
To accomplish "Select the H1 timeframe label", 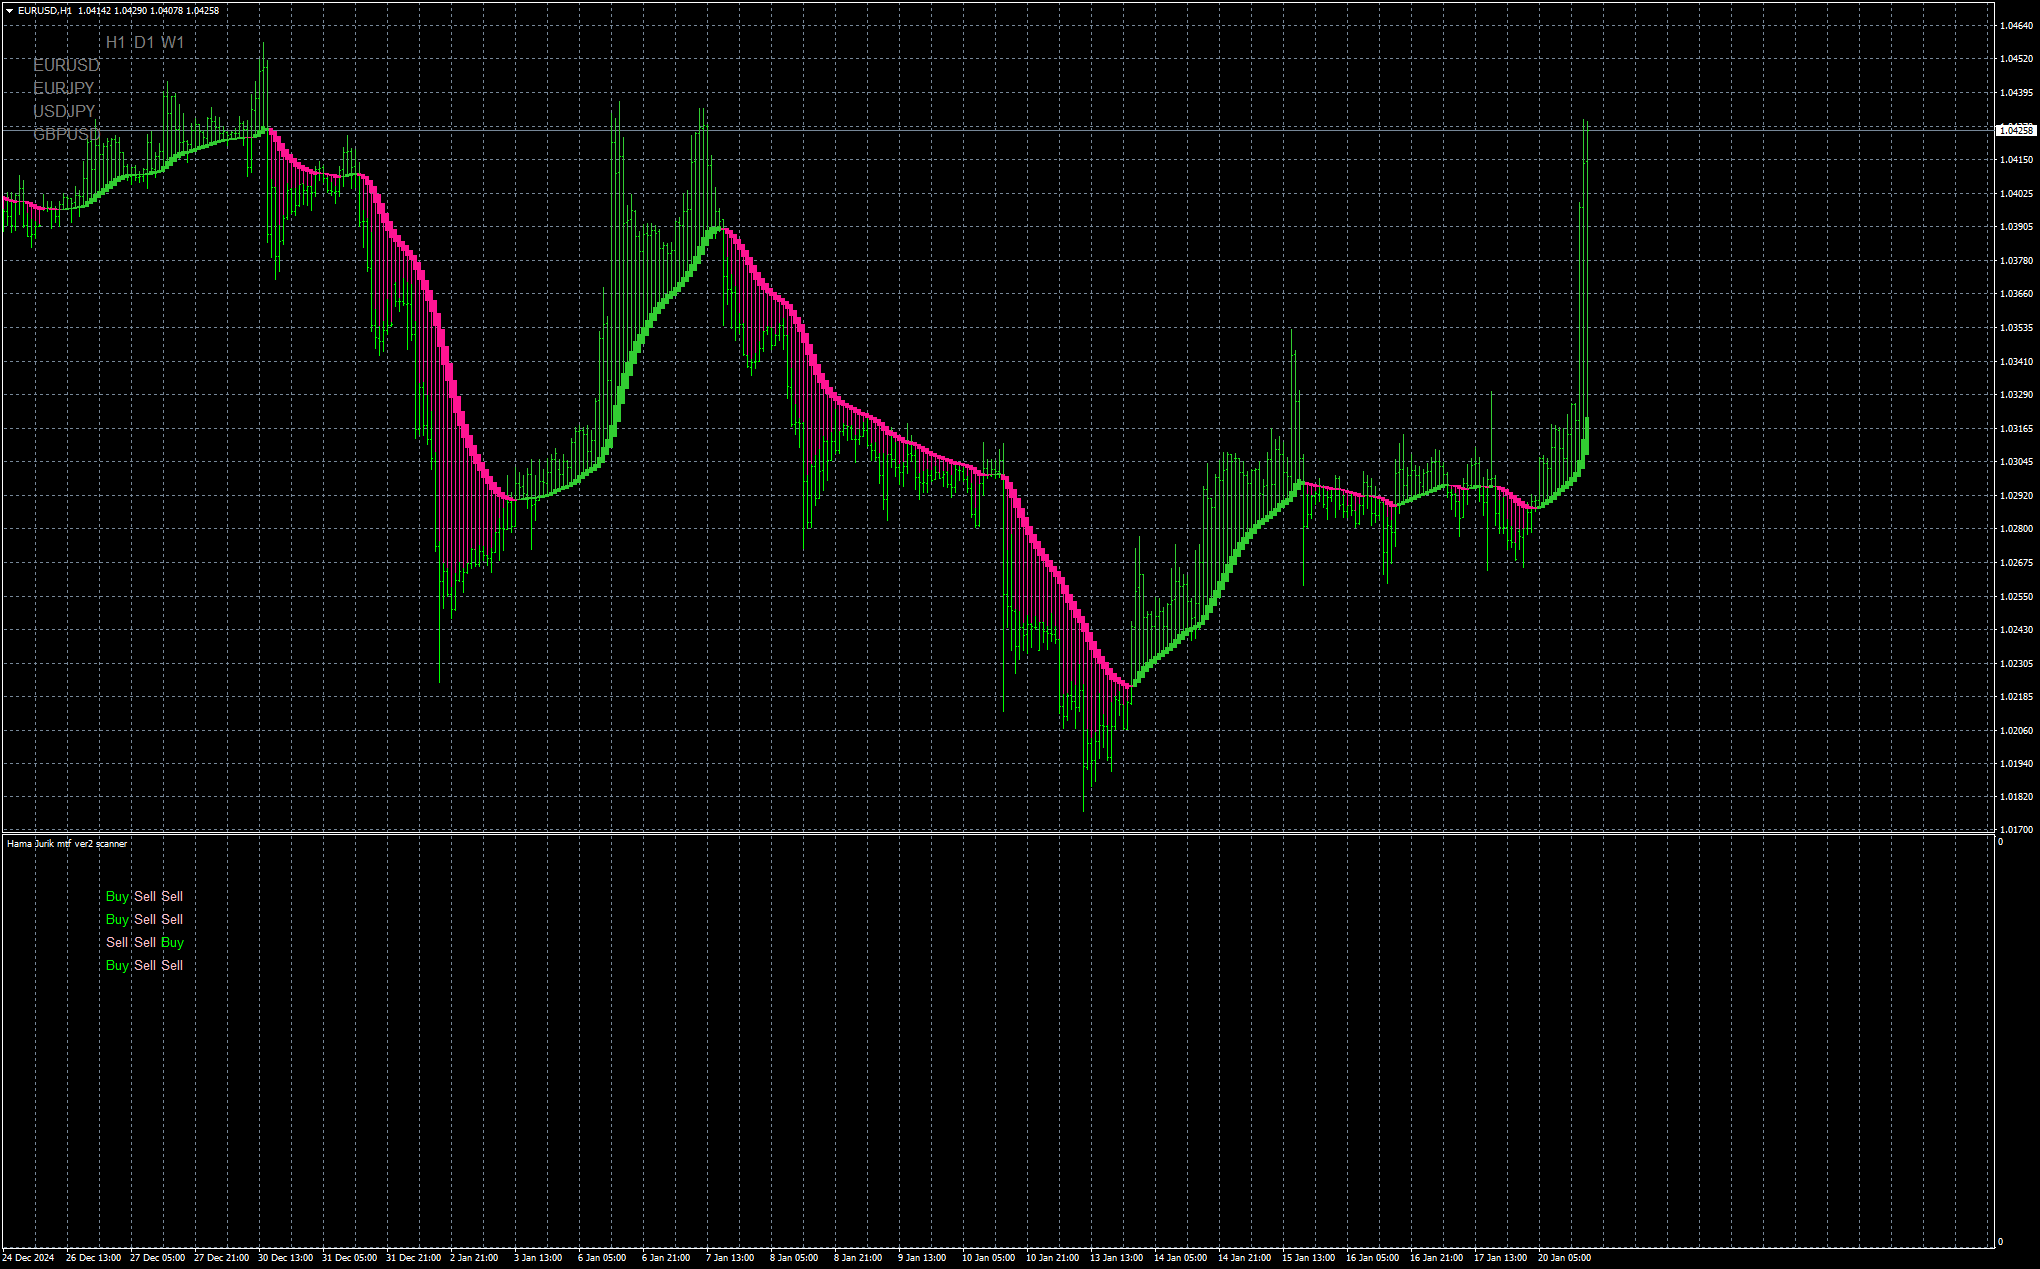I will click(116, 42).
